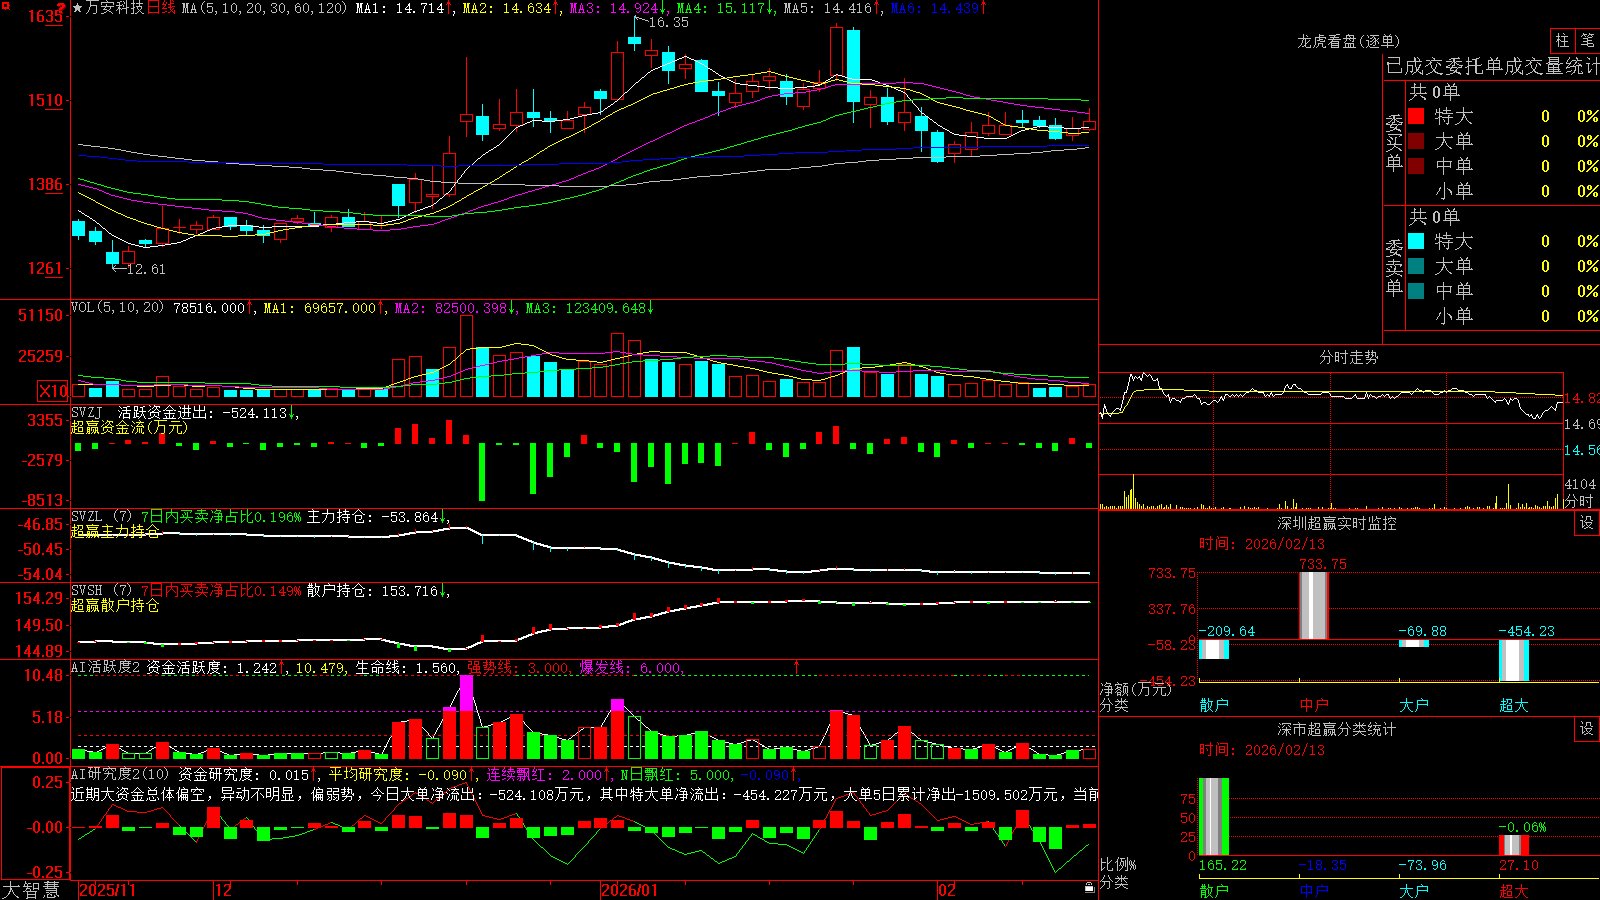Image resolution: width=1600 pixels, height=900 pixels.
Task: Select the 02 month marker on date axis
Action: click(x=947, y=890)
